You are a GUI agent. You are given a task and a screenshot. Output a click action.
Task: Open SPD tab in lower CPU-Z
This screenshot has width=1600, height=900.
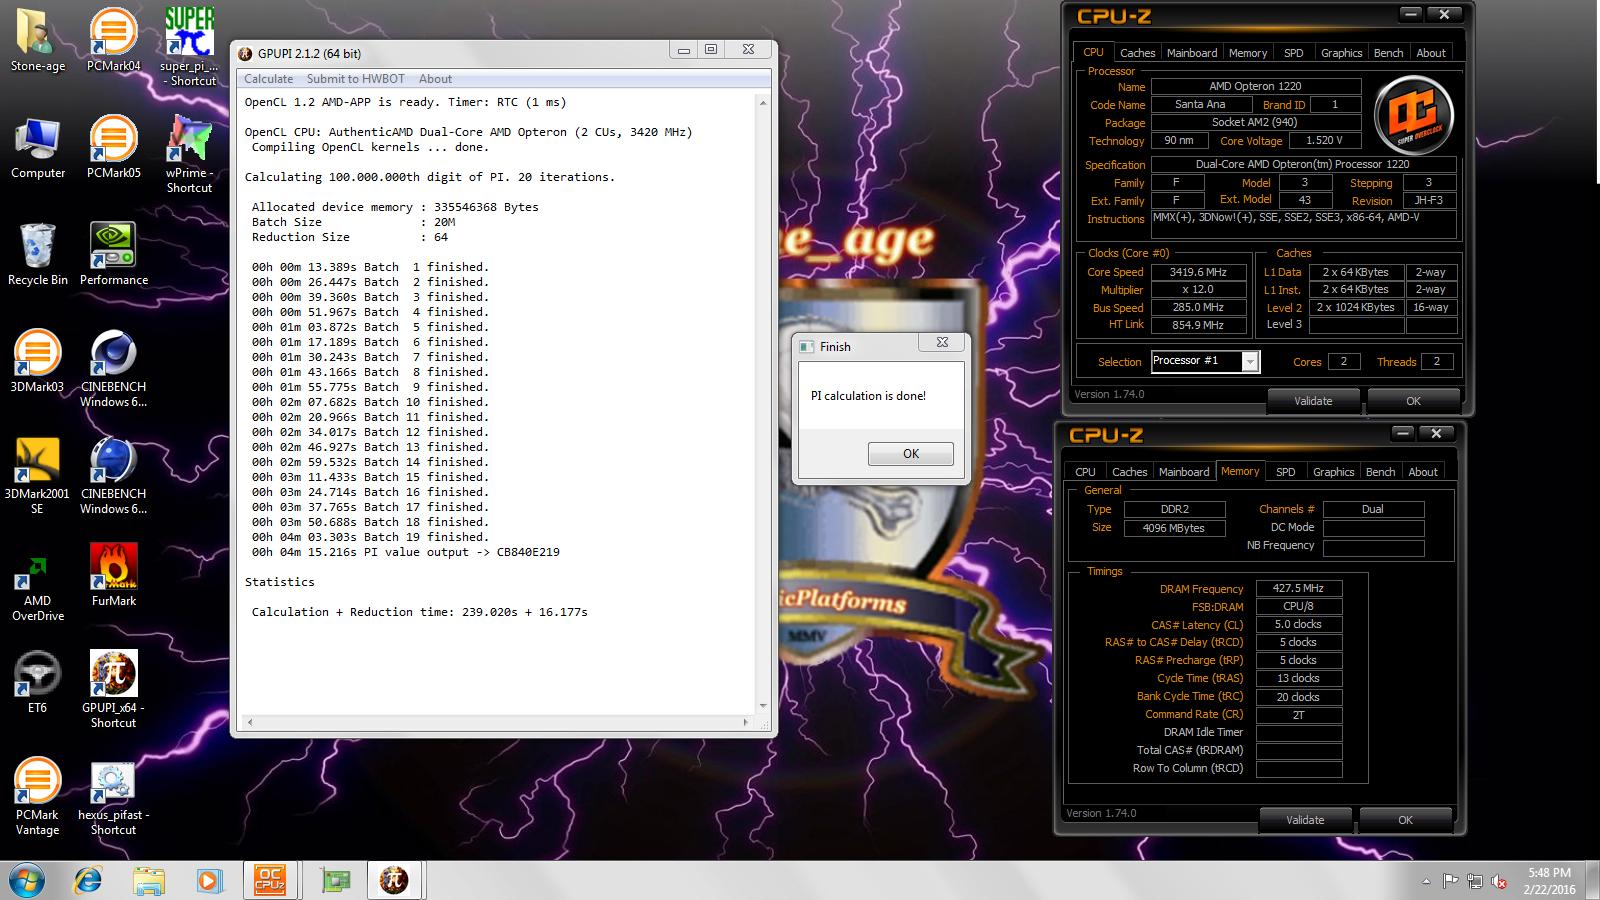click(1286, 472)
